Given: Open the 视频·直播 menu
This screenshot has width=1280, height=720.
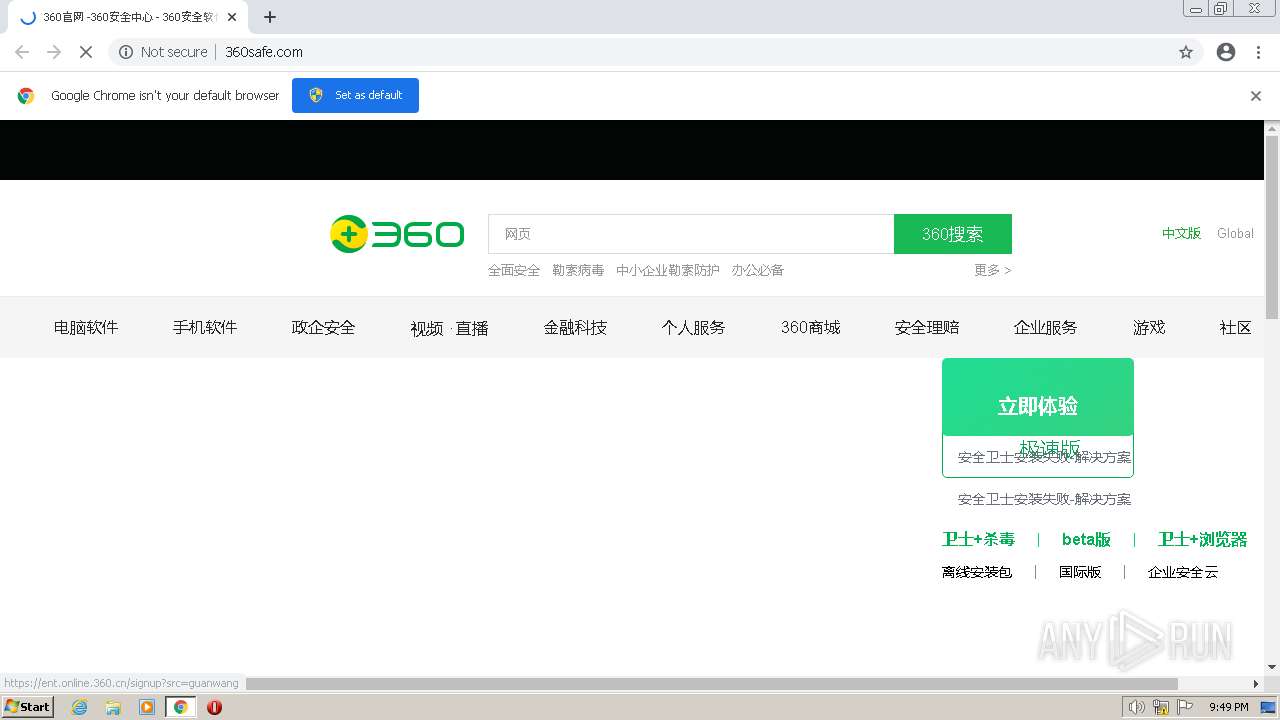Looking at the screenshot, I should tap(449, 328).
